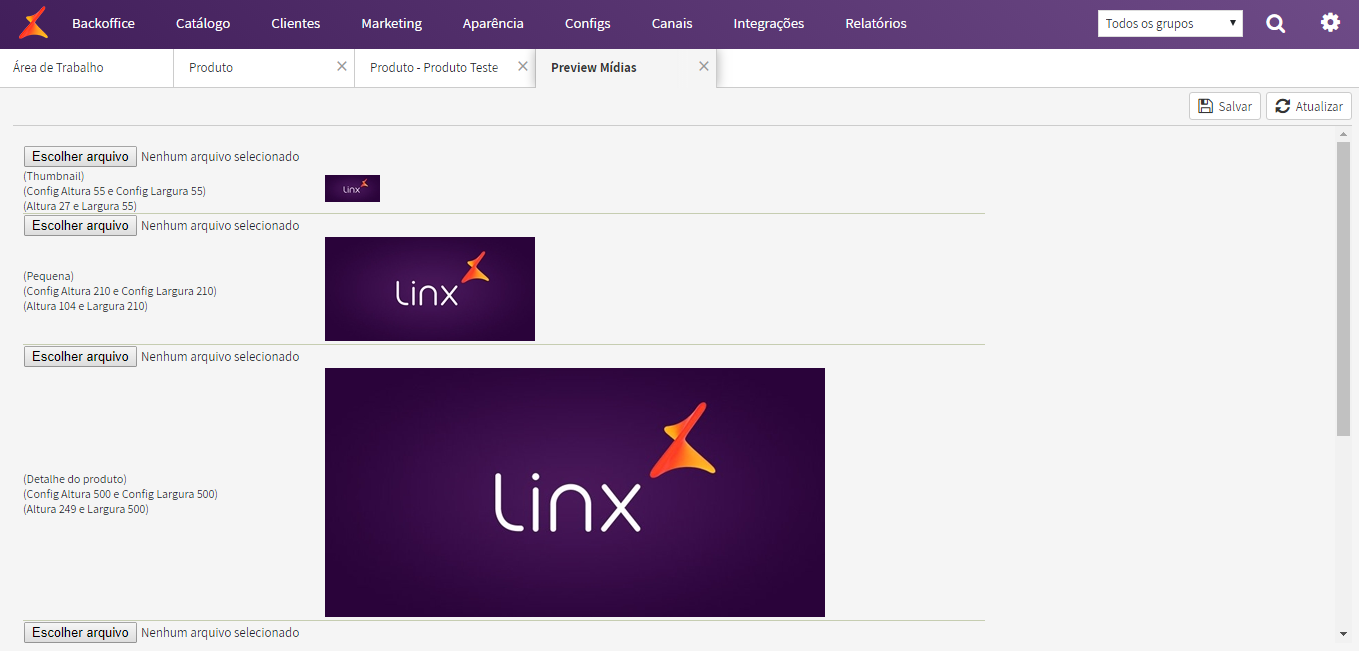Click the Thumbnail Linx preview image
1359x651 pixels.
coord(352,188)
